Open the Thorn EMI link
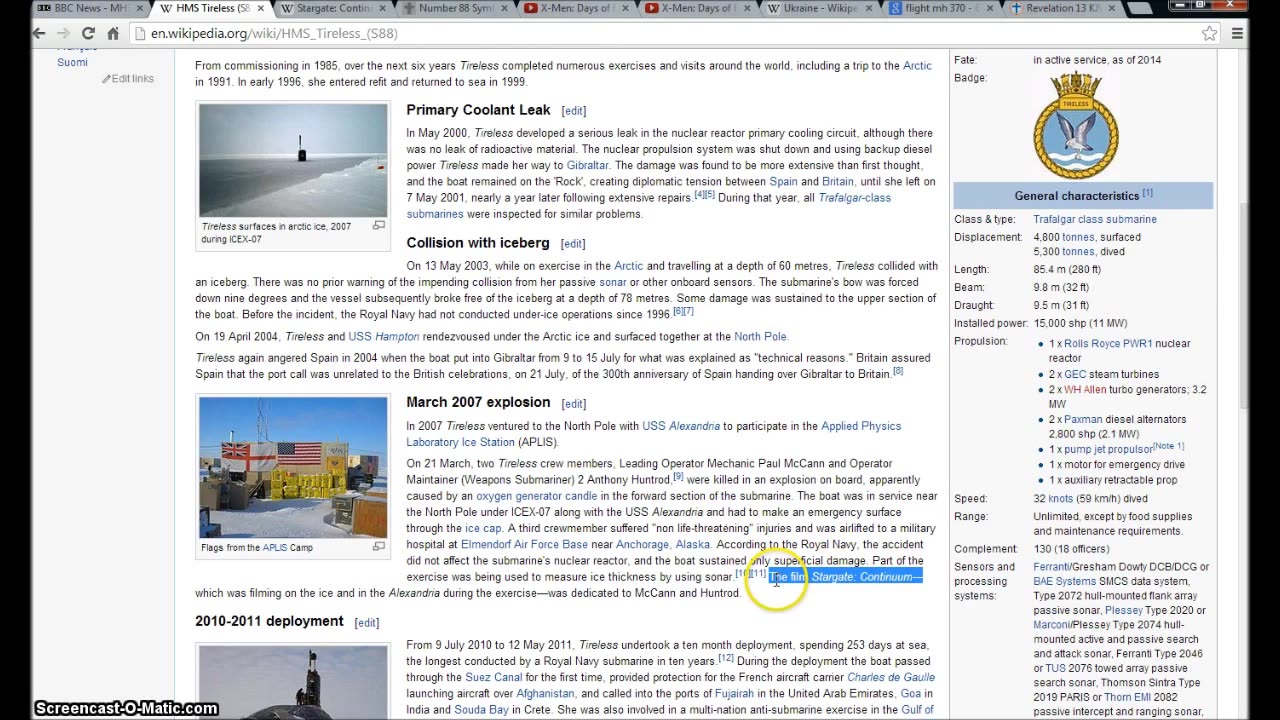 pos(1126,697)
